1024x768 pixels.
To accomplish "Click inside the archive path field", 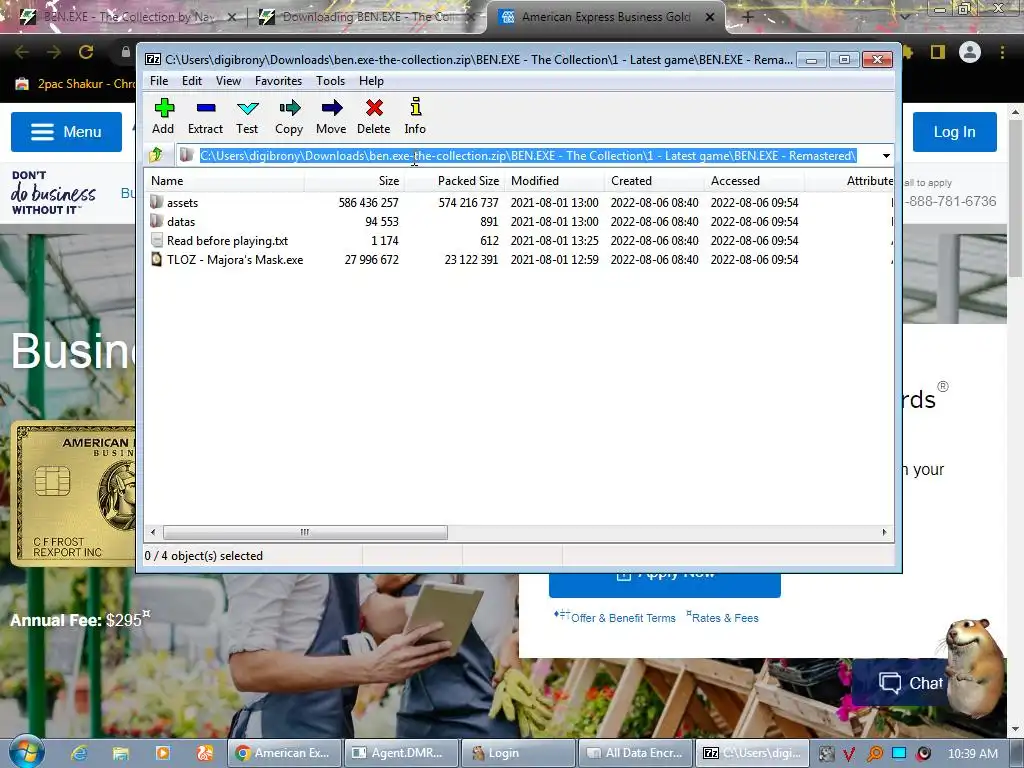I will click(x=528, y=155).
